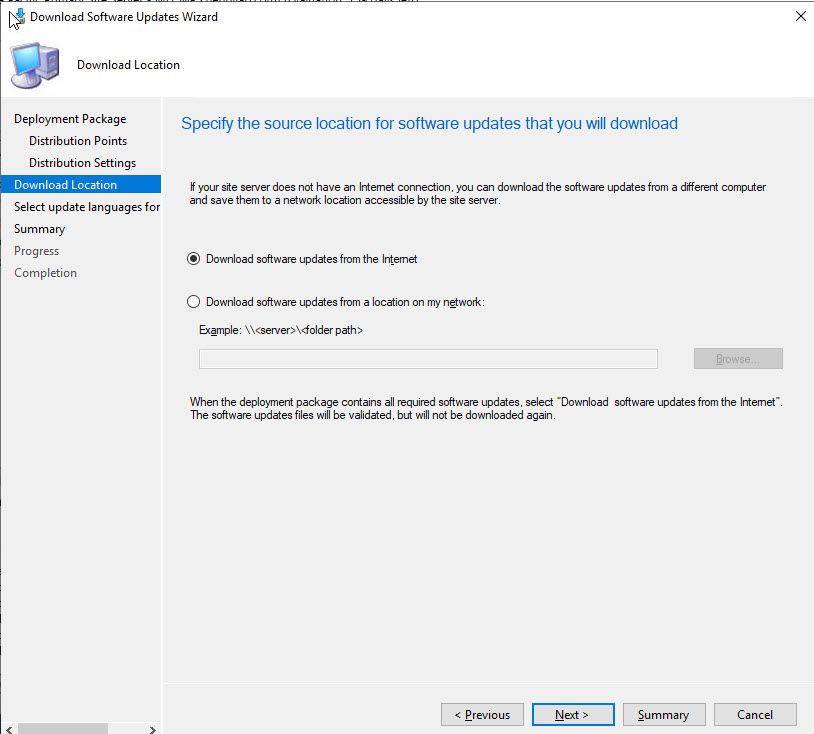The height and width of the screenshot is (734, 814).
Task: Click the computer icon beside Download Location header
Action: coord(34,65)
